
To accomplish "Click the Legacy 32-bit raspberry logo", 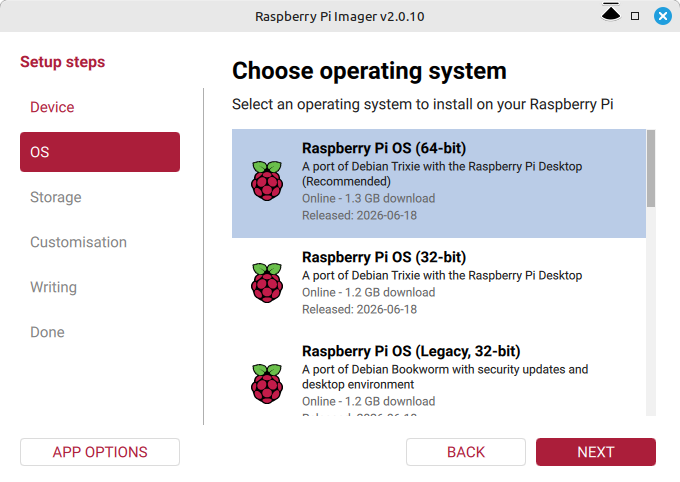I will [267, 384].
